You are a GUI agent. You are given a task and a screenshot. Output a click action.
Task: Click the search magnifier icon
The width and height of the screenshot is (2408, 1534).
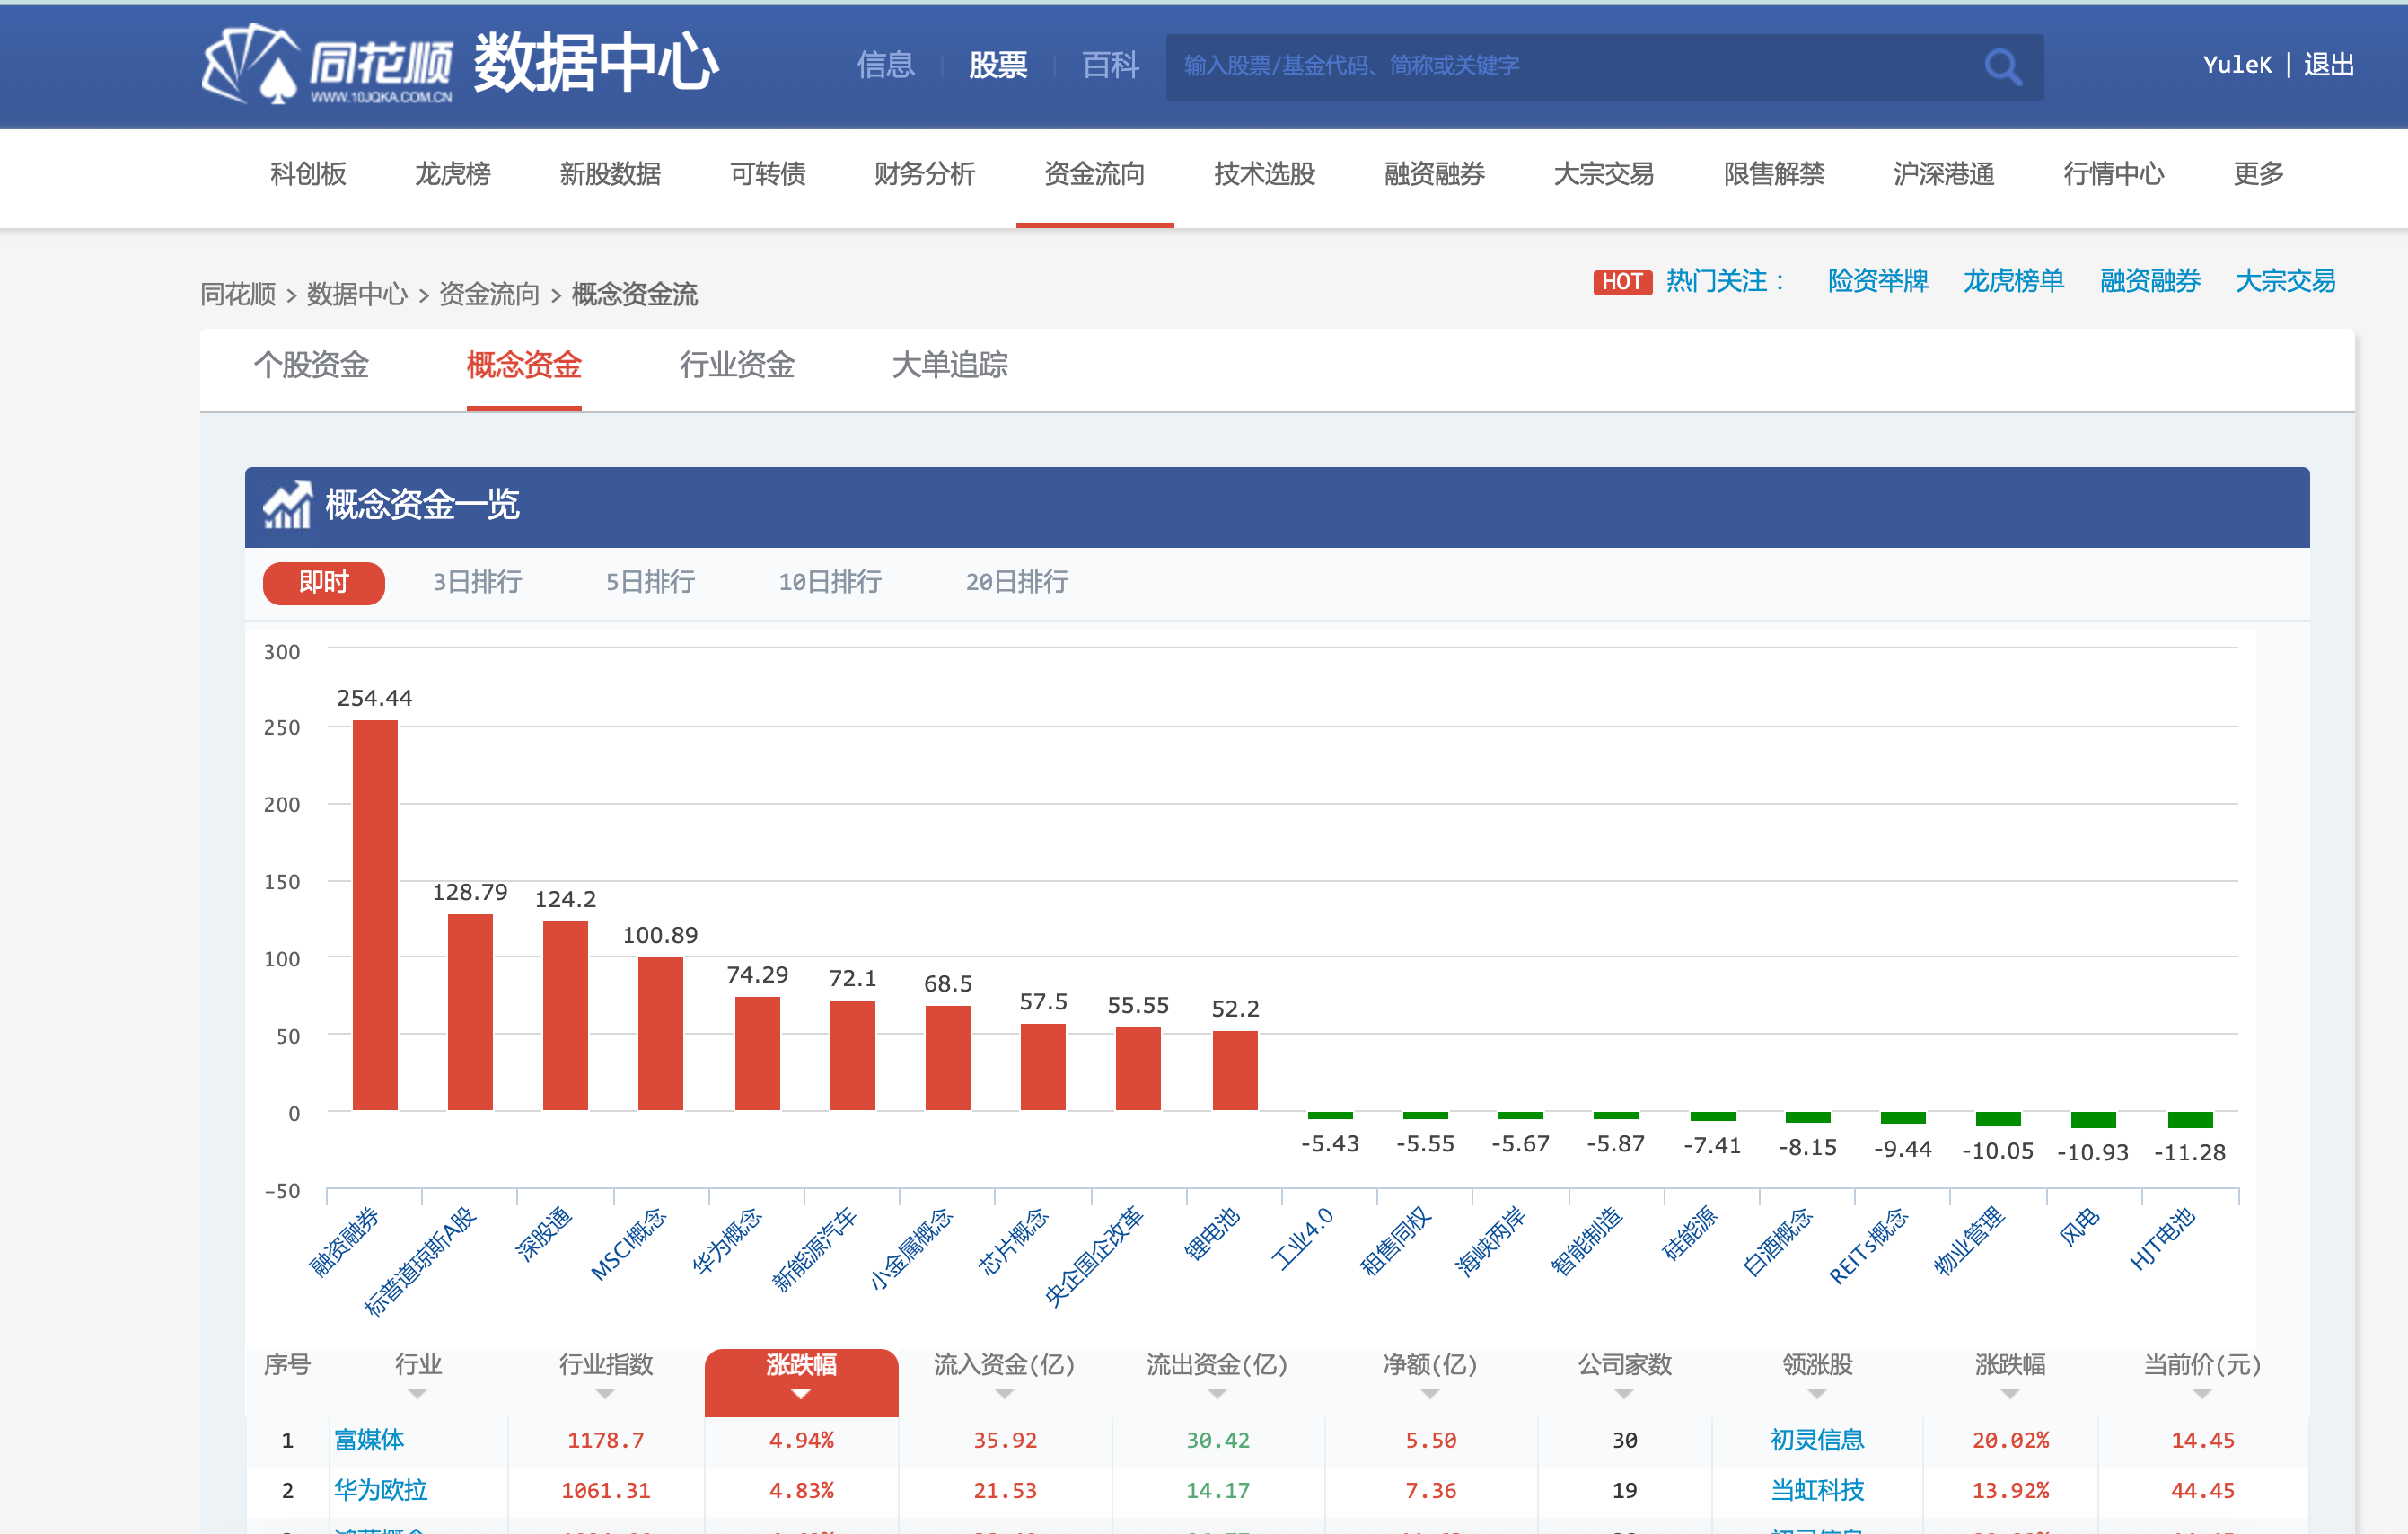click(x=2003, y=67)
